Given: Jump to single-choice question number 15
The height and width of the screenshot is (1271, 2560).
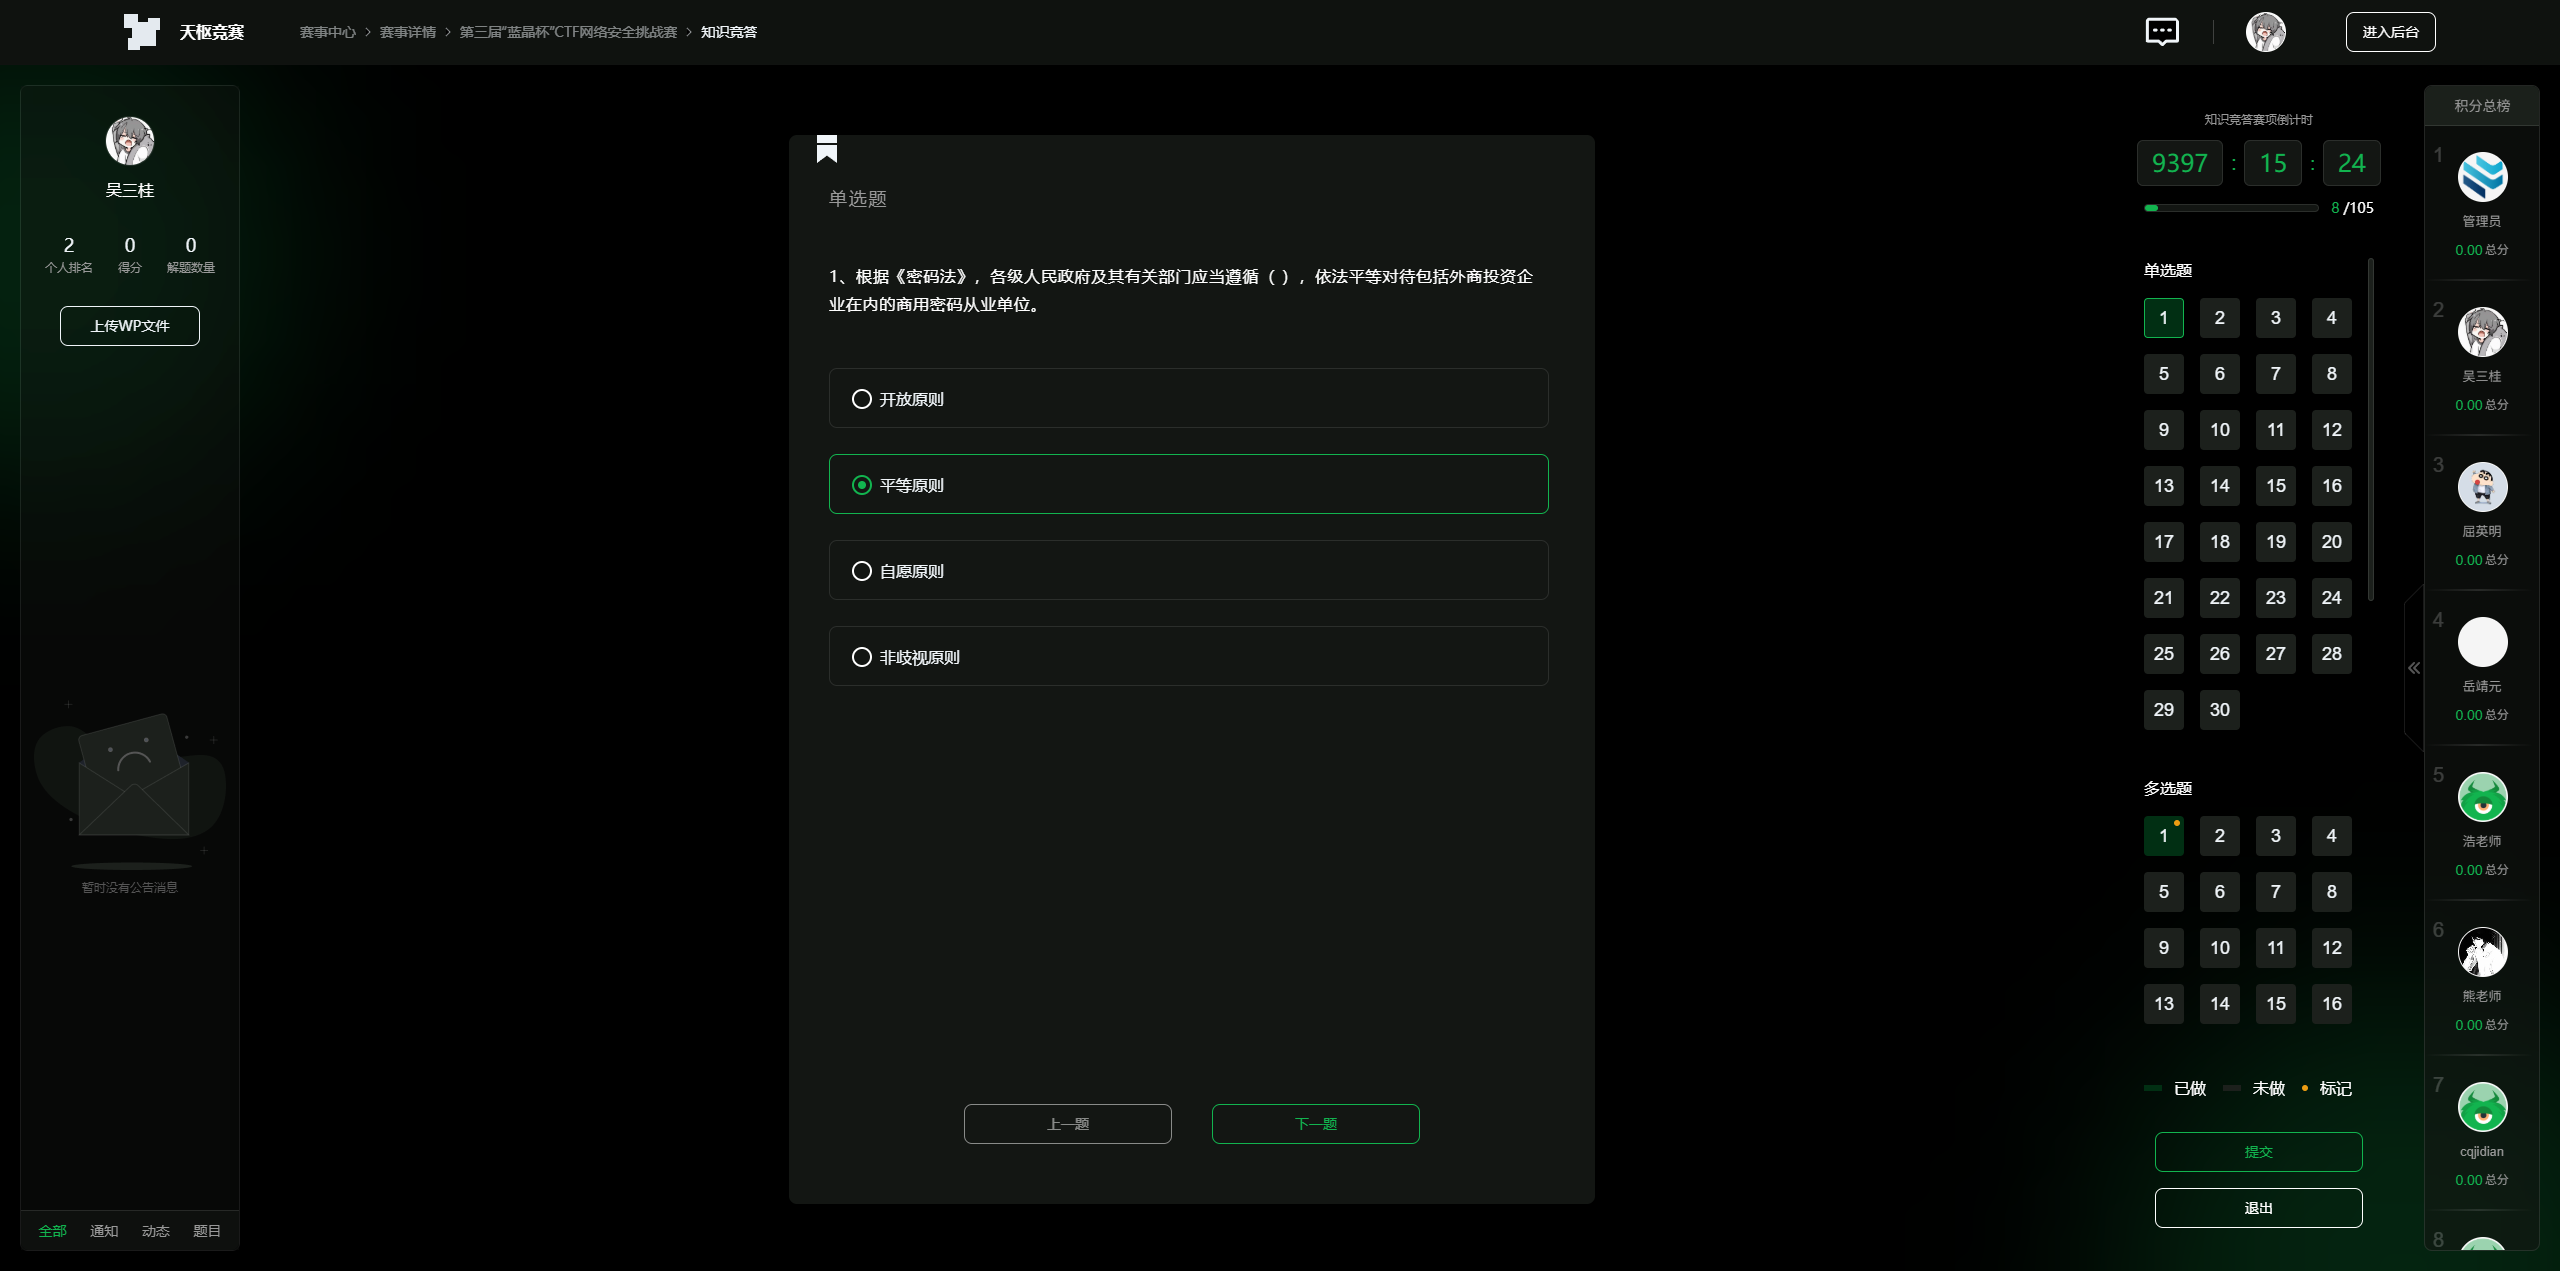Looking at the screenshot, I should [2275, 486].
